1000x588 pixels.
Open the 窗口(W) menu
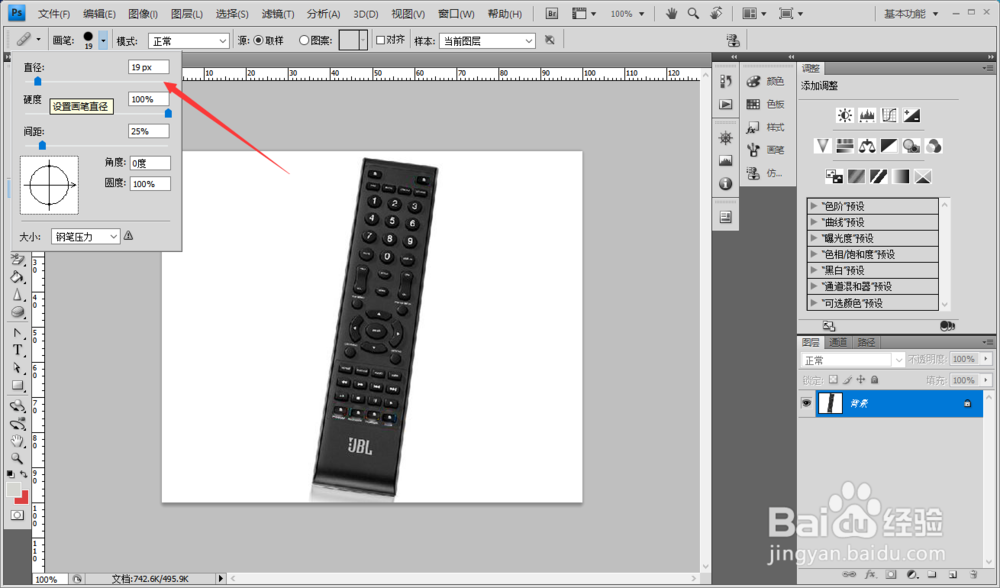coord(456,13)
